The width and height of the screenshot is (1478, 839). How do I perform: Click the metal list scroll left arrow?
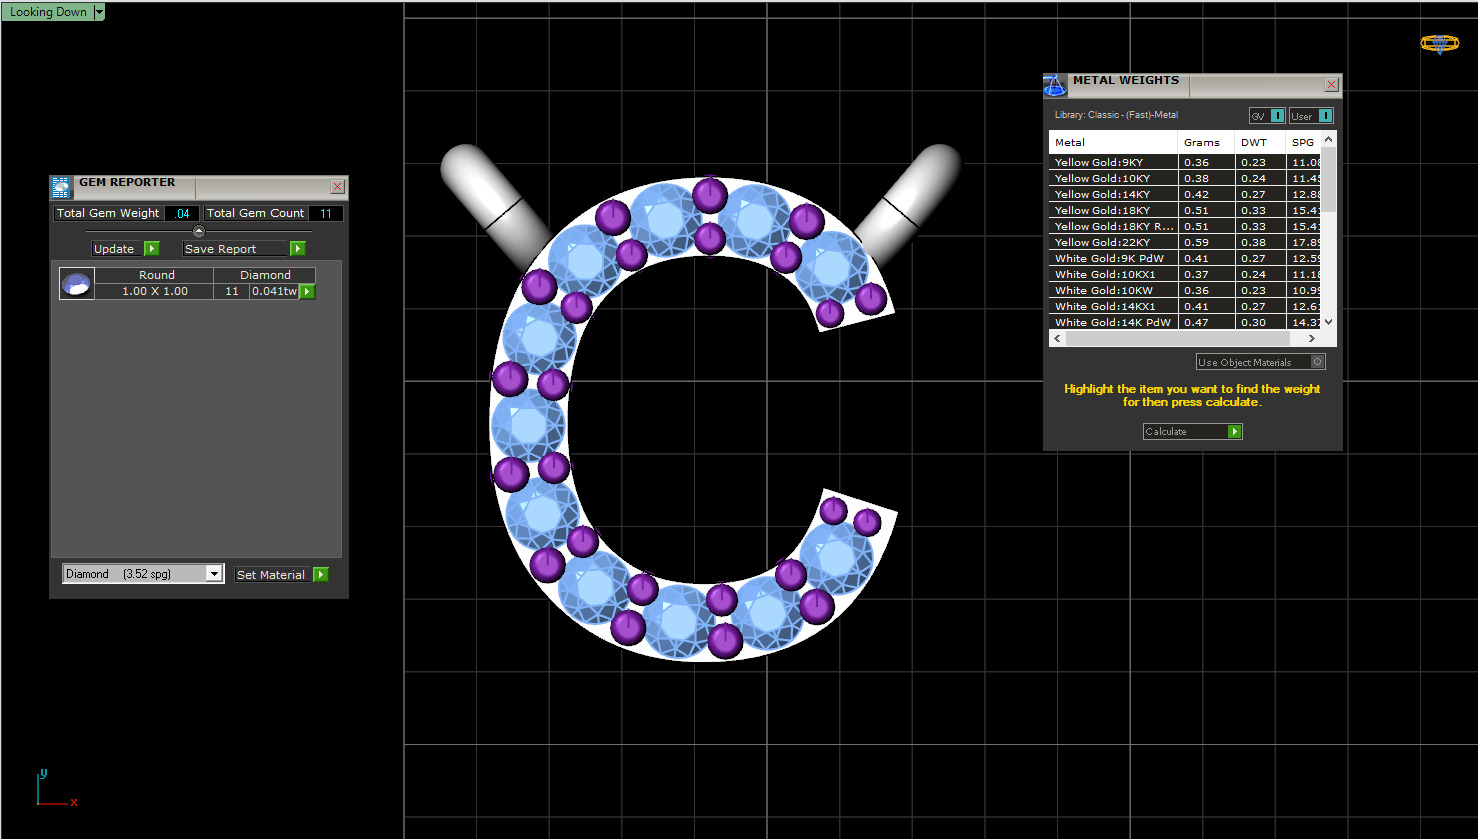(x=1057, y=339)
